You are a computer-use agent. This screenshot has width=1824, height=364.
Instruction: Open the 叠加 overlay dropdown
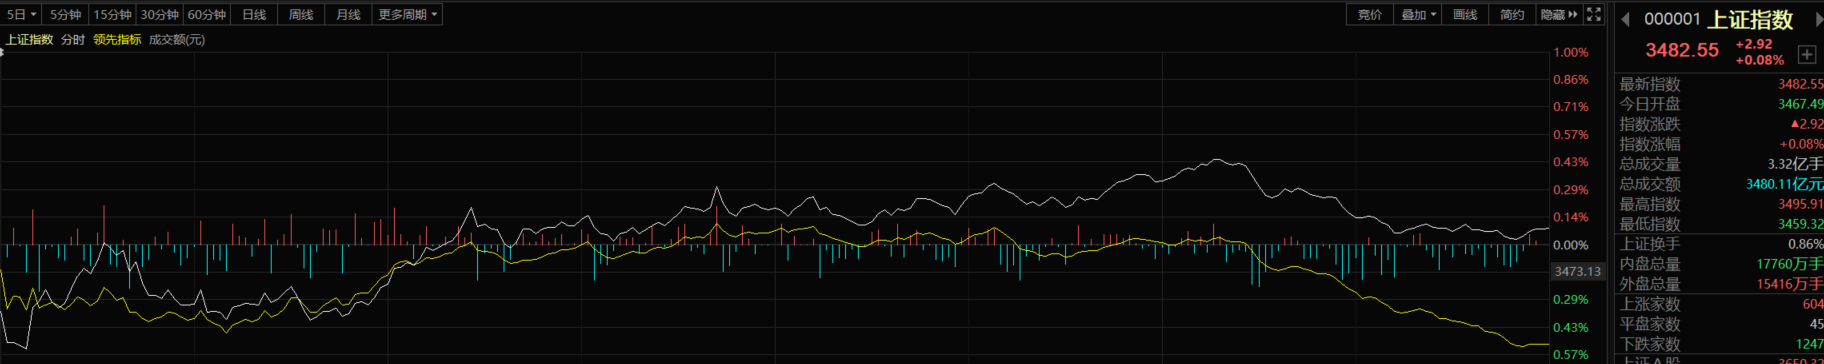point(1418,14)
